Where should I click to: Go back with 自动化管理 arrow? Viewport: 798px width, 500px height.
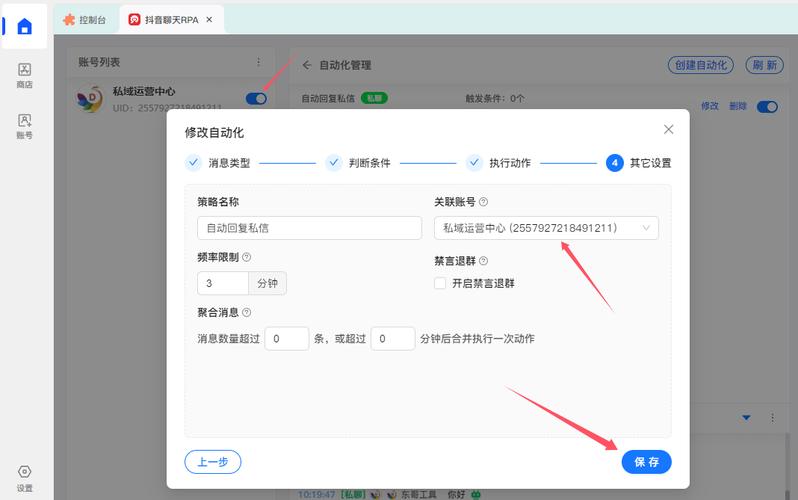click(x=306, y=65)
